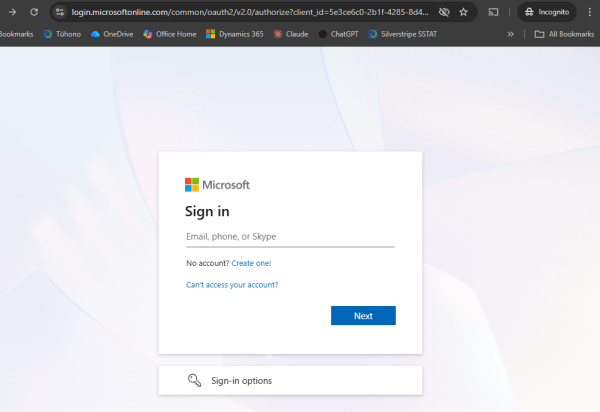Open the Office Home bookmark
Screen dimensions: 600x412
point(169,34)
